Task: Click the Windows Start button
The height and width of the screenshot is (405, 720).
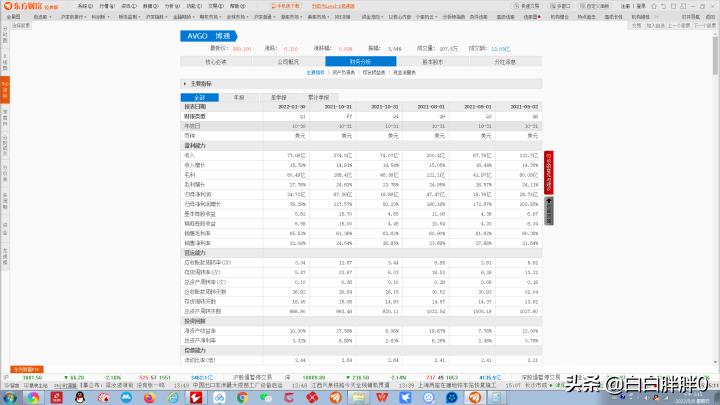Action: pos(9,398)
